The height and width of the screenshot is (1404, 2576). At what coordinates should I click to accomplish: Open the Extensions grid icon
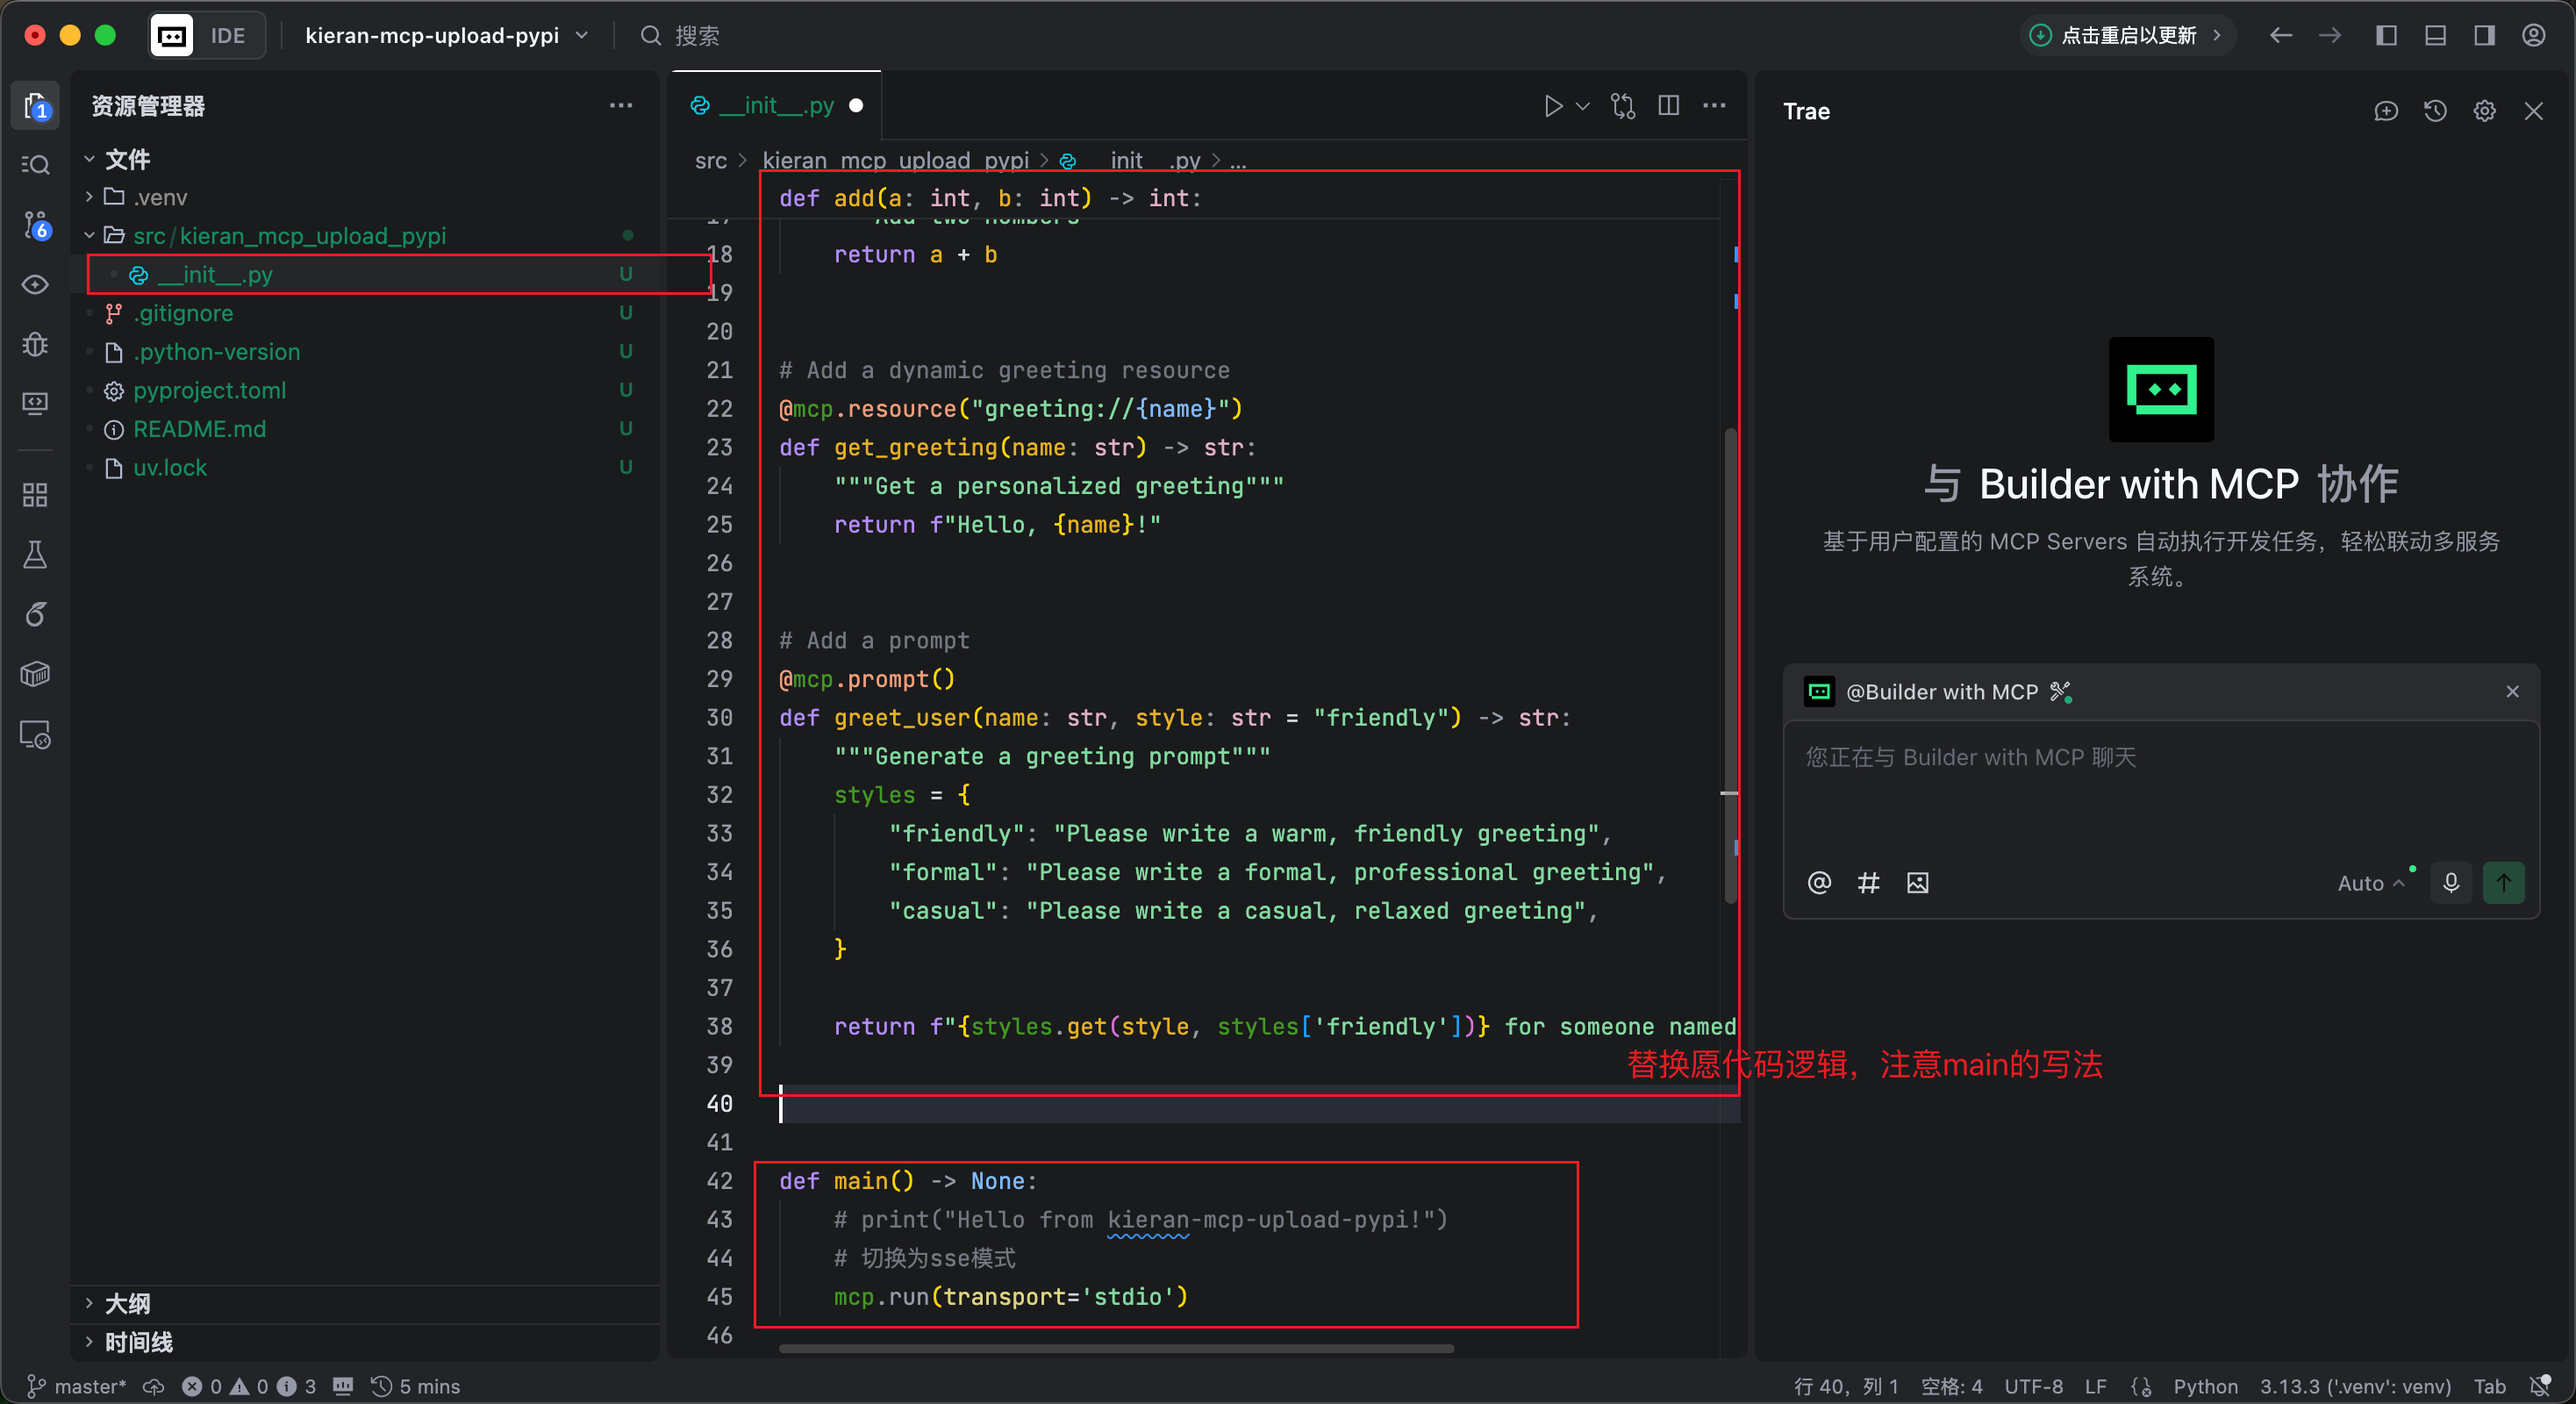35,495
